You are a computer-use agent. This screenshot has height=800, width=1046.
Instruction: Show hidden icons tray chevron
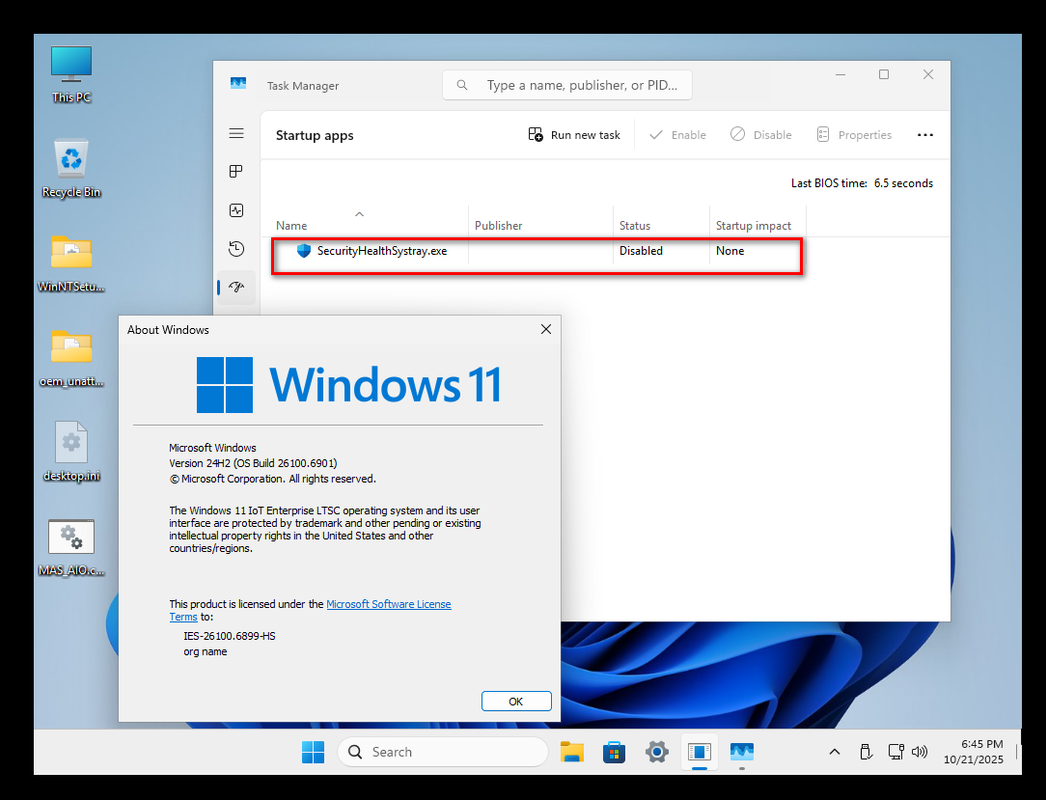point(834,752)
